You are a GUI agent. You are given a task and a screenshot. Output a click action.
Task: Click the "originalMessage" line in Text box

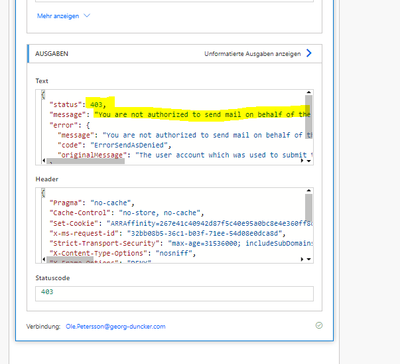click(x=185, y=155)
